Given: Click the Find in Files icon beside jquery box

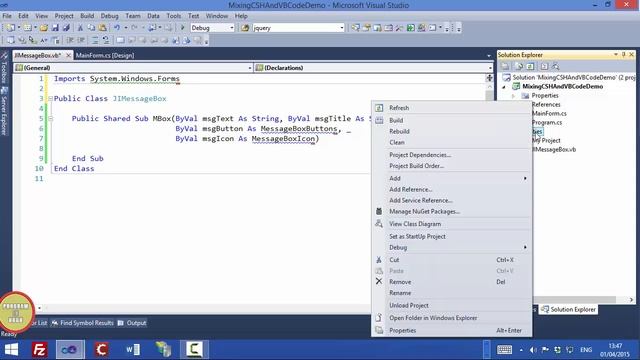Looking at the screenshot, I should click(x=245, y=28).
